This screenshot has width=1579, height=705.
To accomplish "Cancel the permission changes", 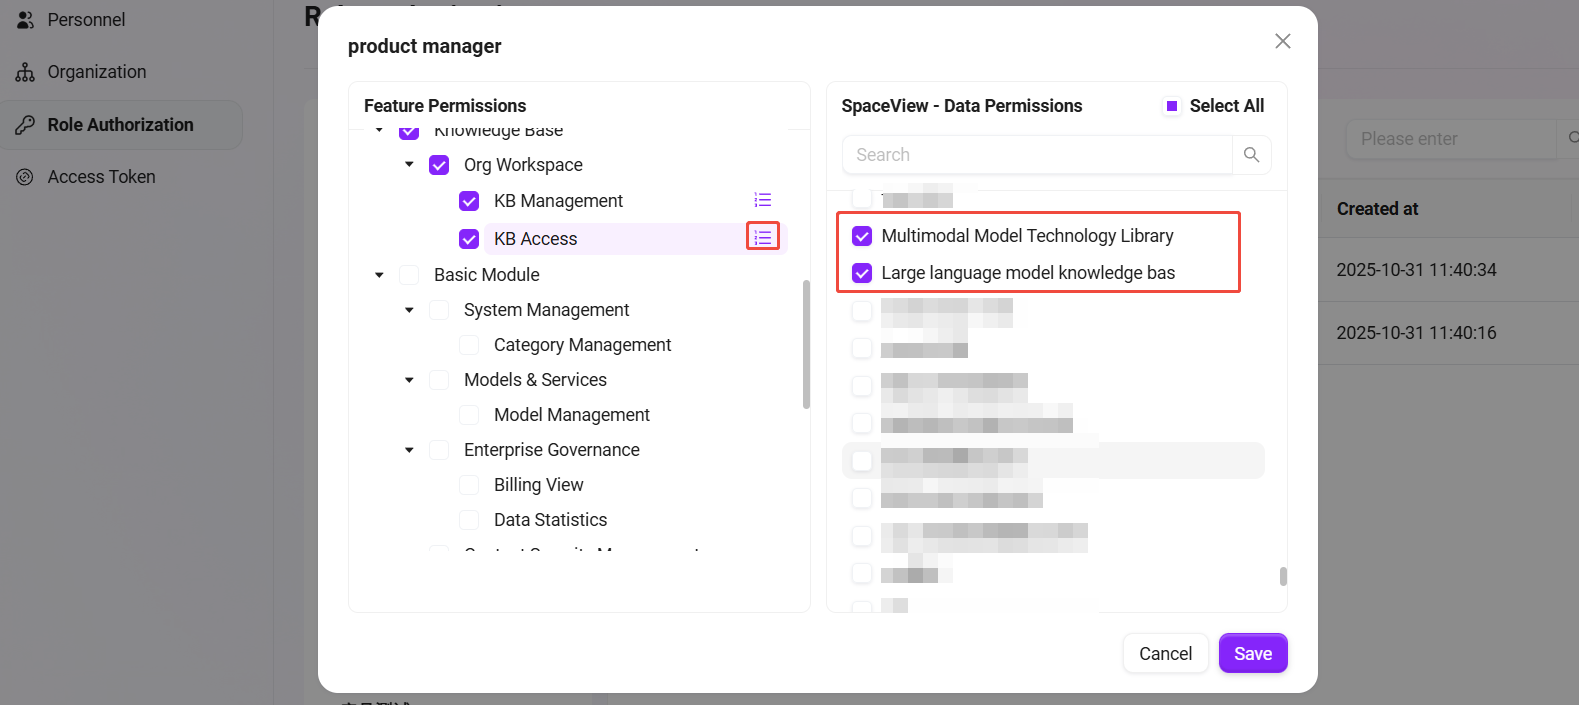I will pos(1165,653).
